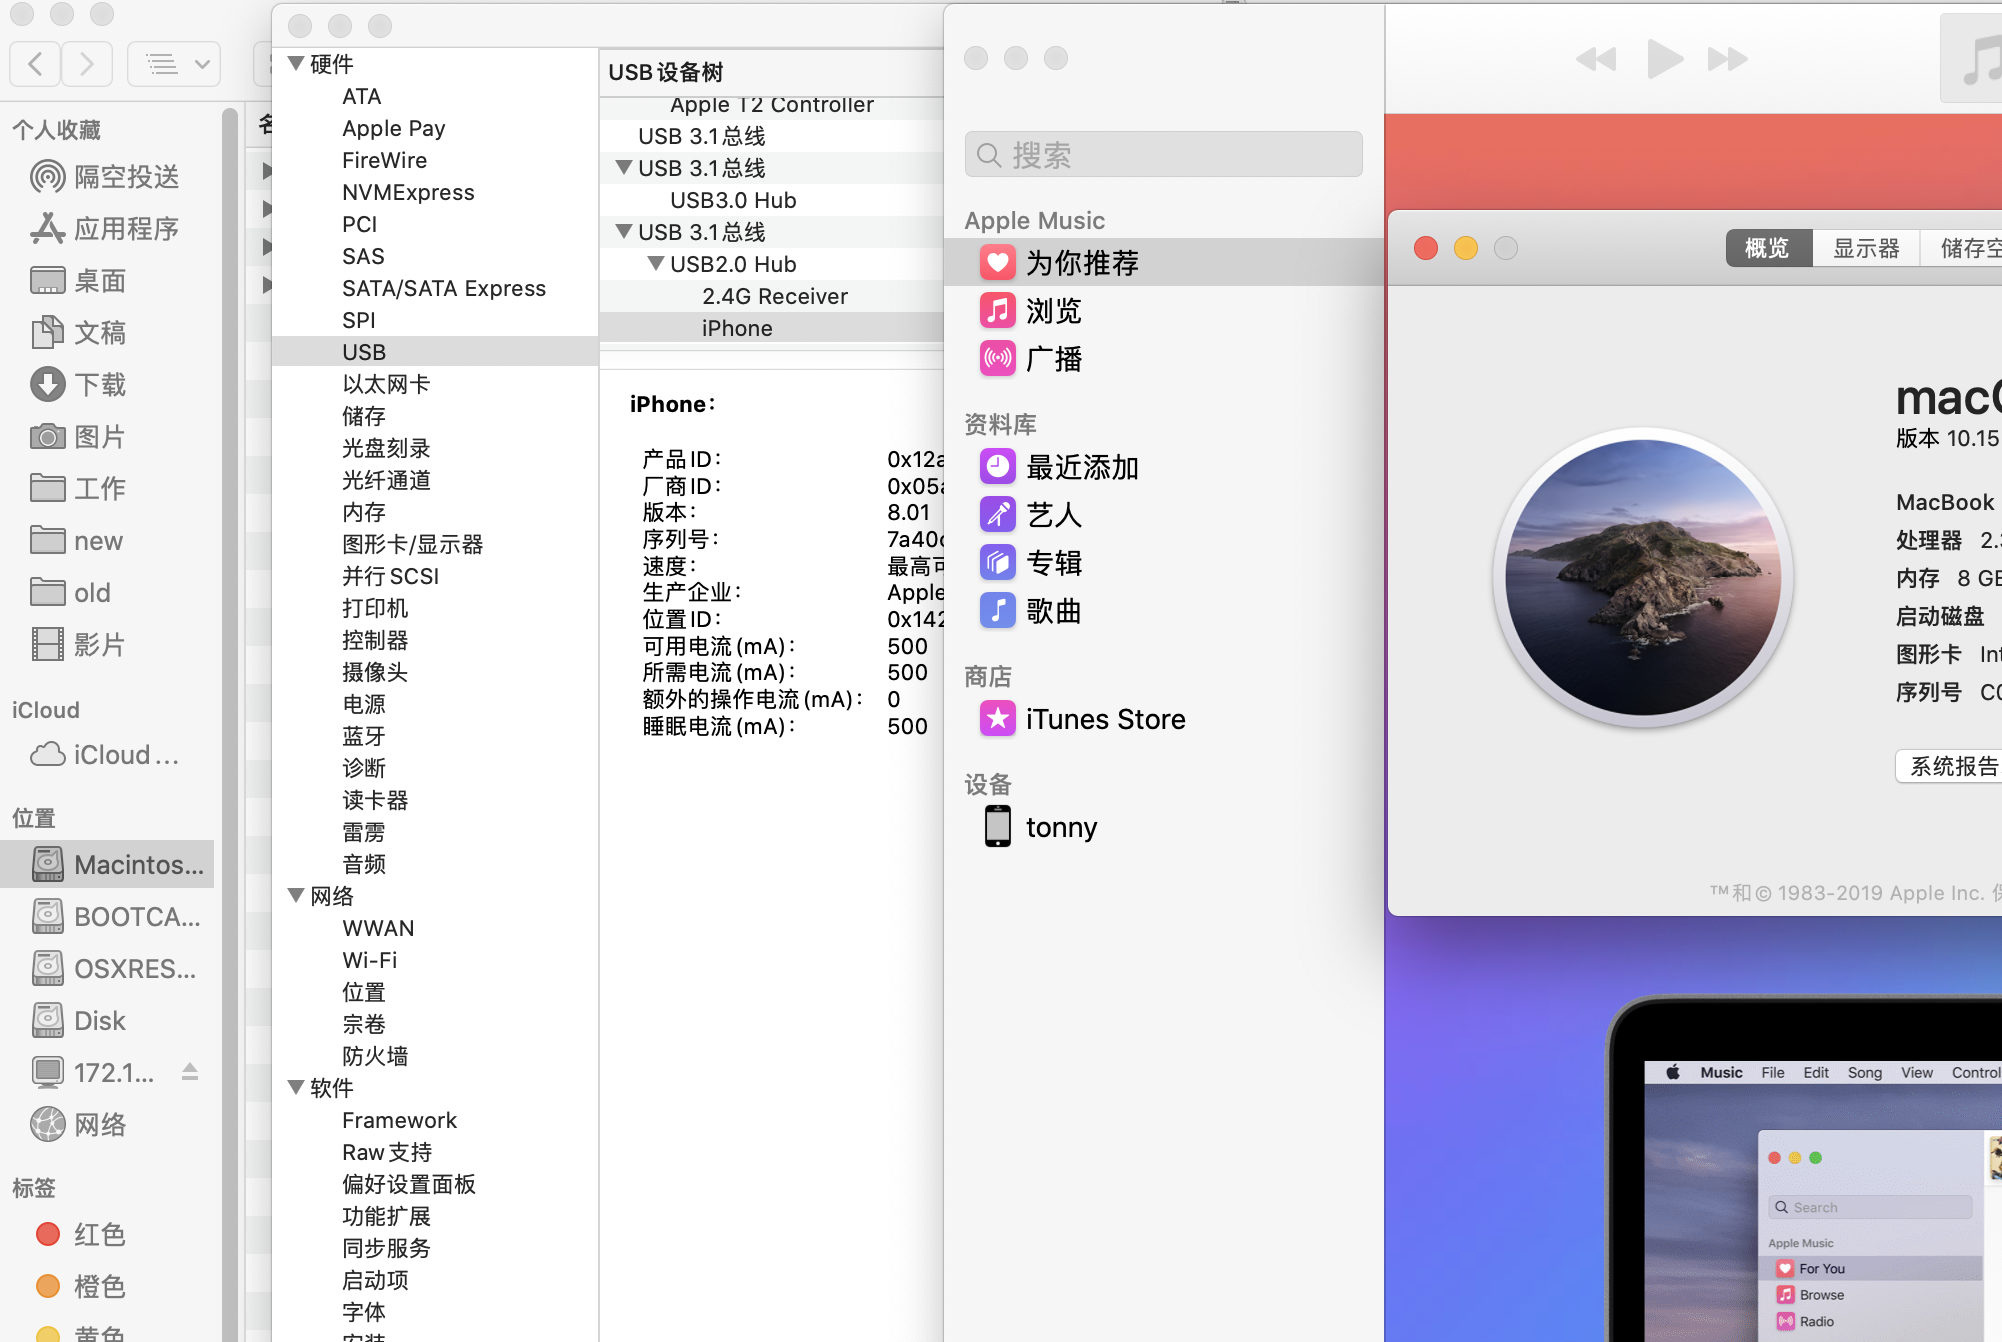The image size is (2002, 1342).
Task: Eject the 172.1... network volume
Action: point(190,1072)
